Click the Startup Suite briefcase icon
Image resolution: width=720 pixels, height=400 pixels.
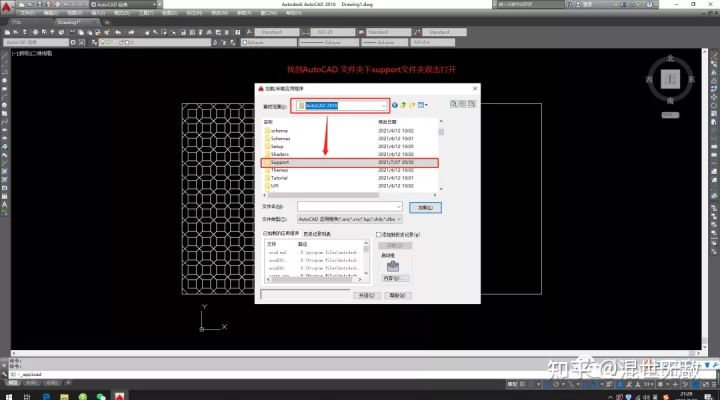pyautogui.click(x=395, y=266)
